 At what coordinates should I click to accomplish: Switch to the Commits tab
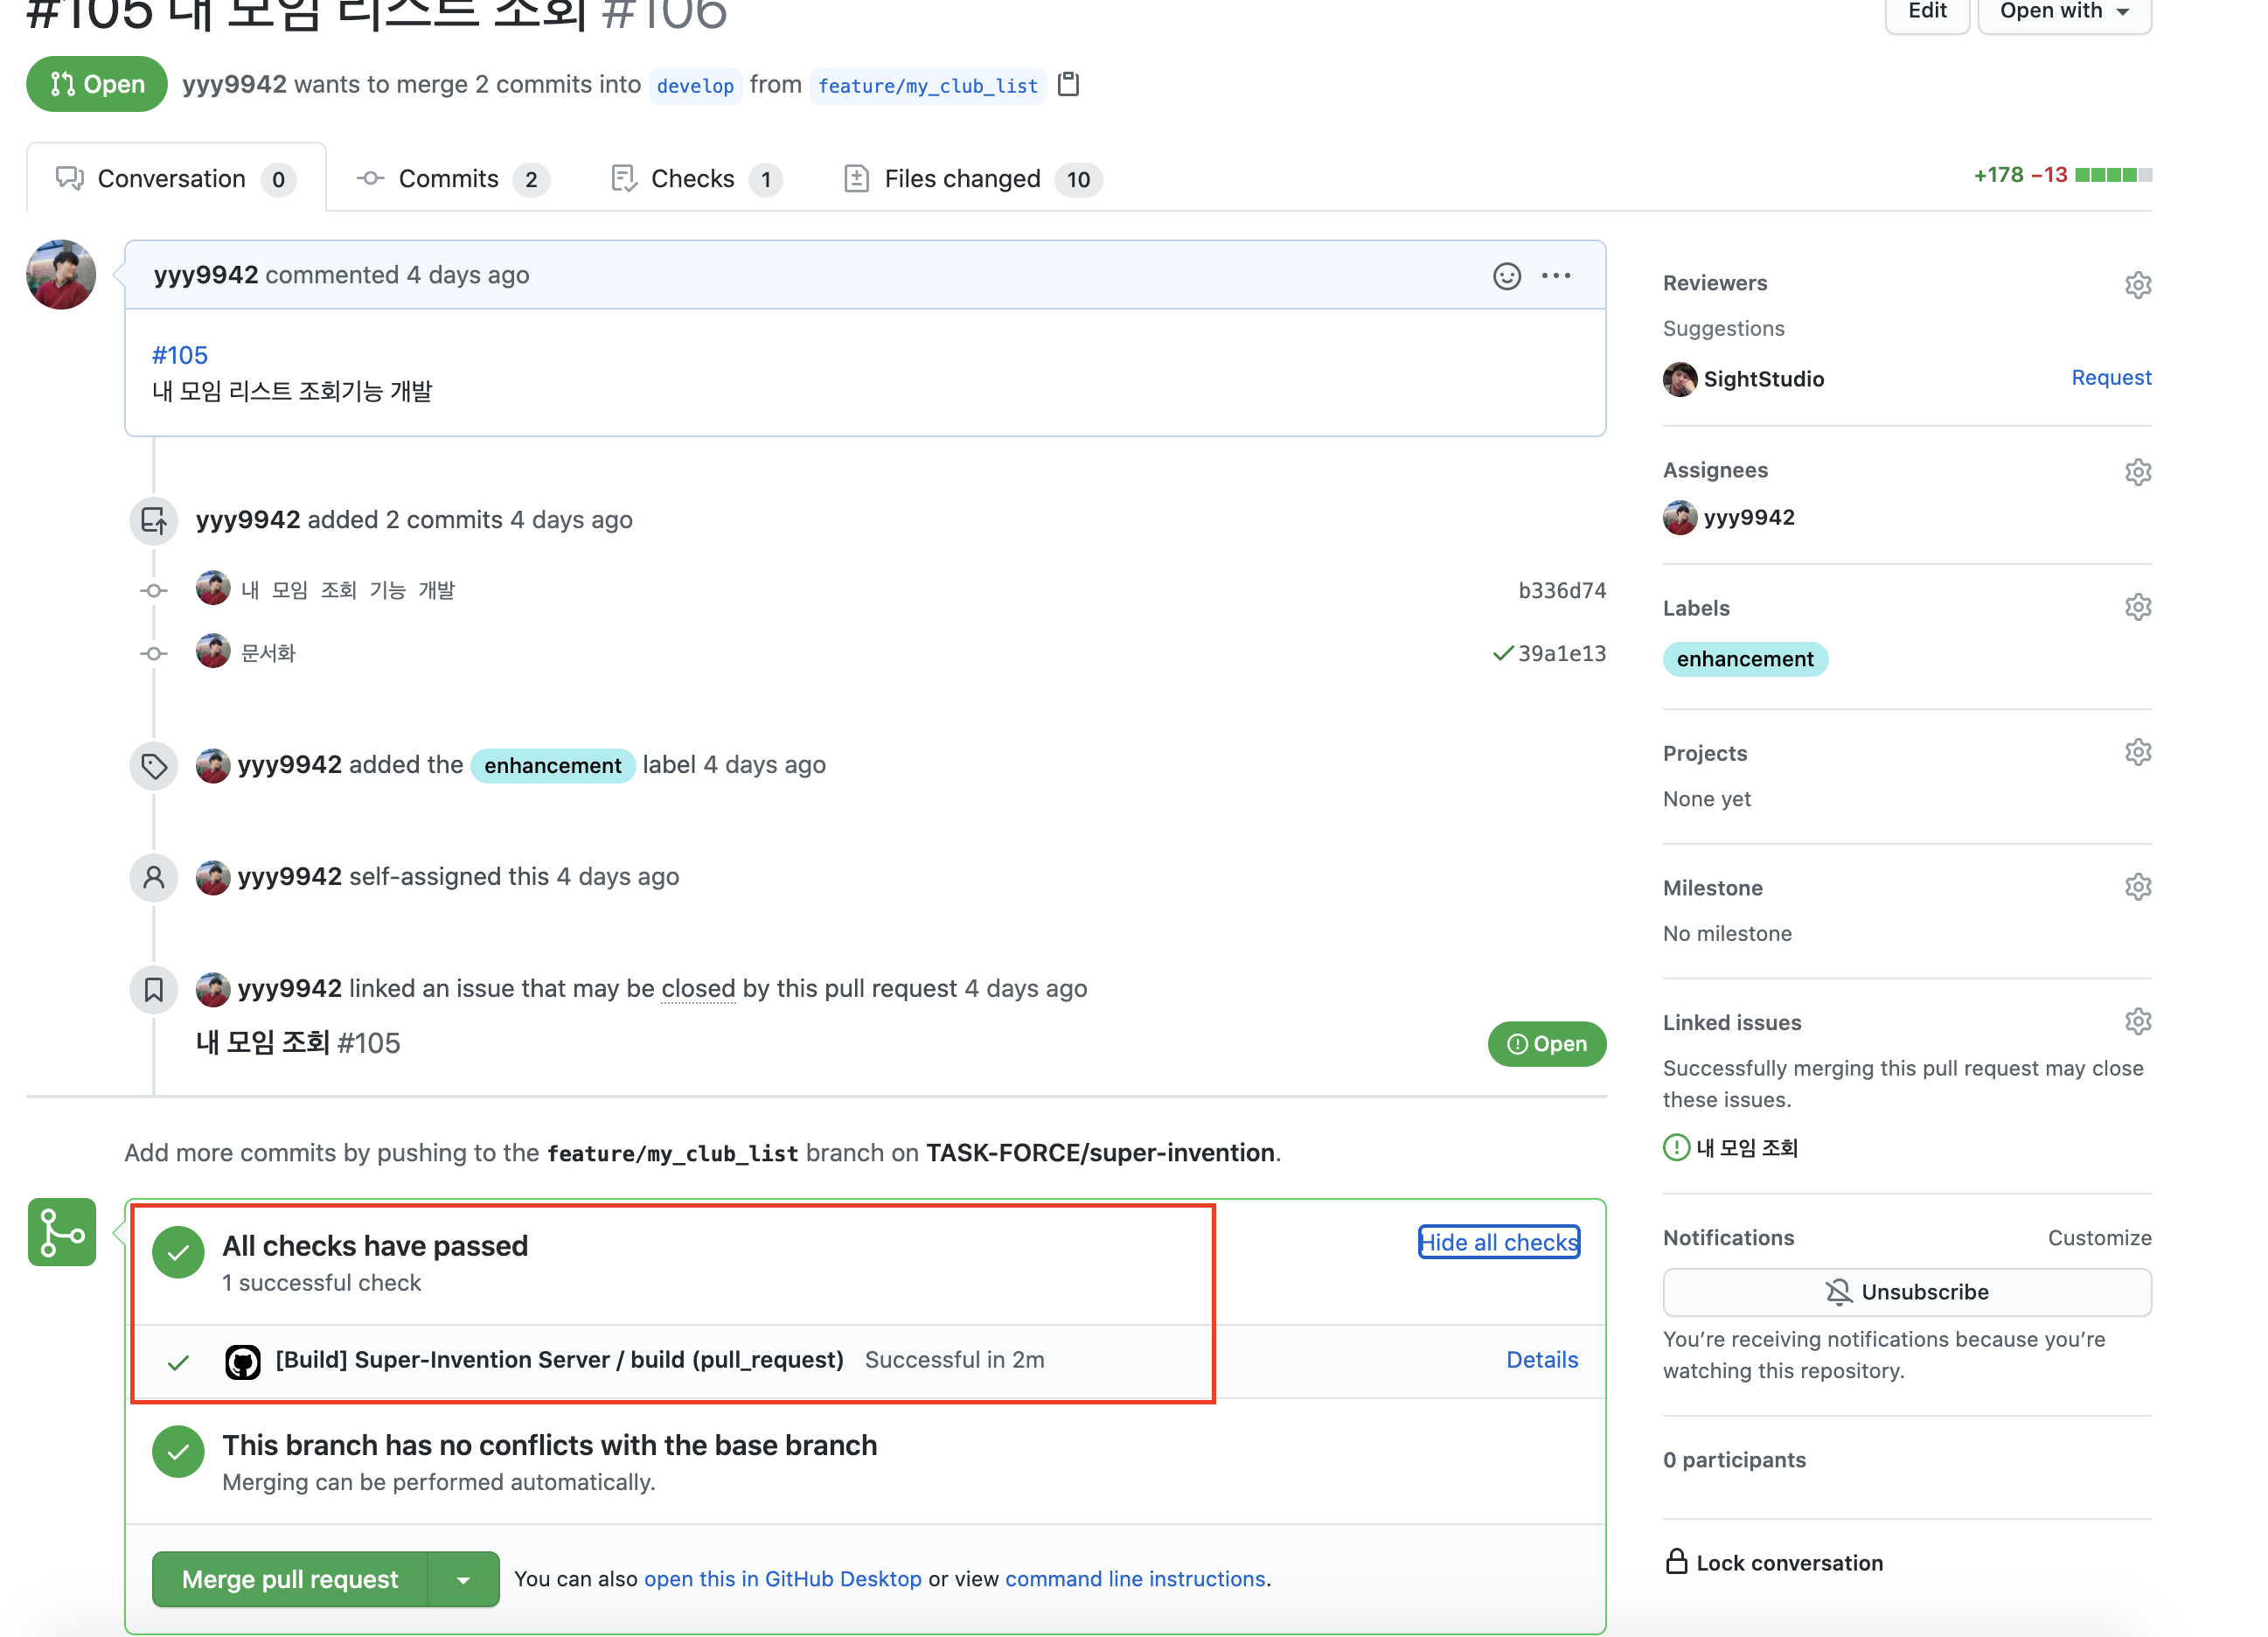tap(452, 179)
